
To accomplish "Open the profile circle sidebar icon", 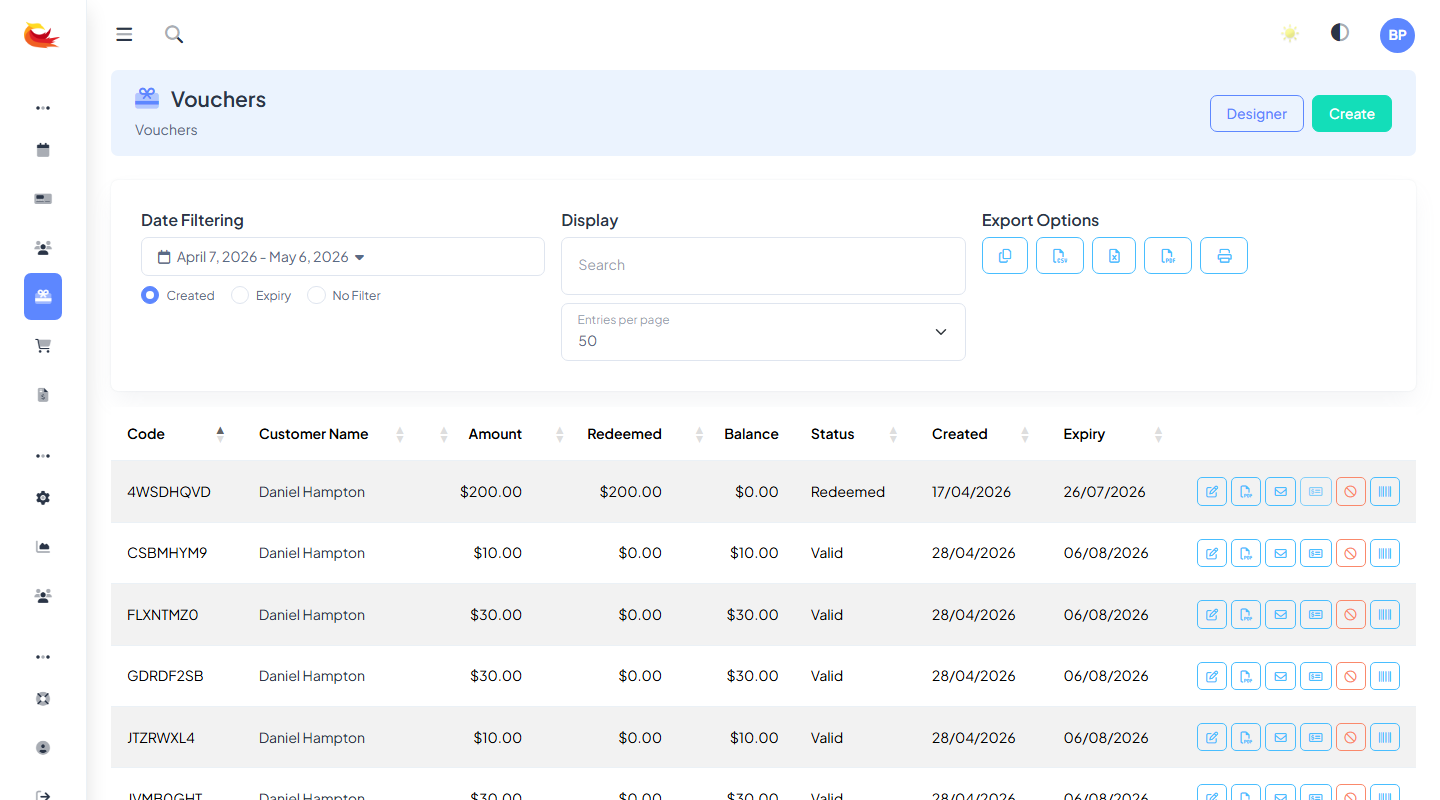I will [43, 748].
